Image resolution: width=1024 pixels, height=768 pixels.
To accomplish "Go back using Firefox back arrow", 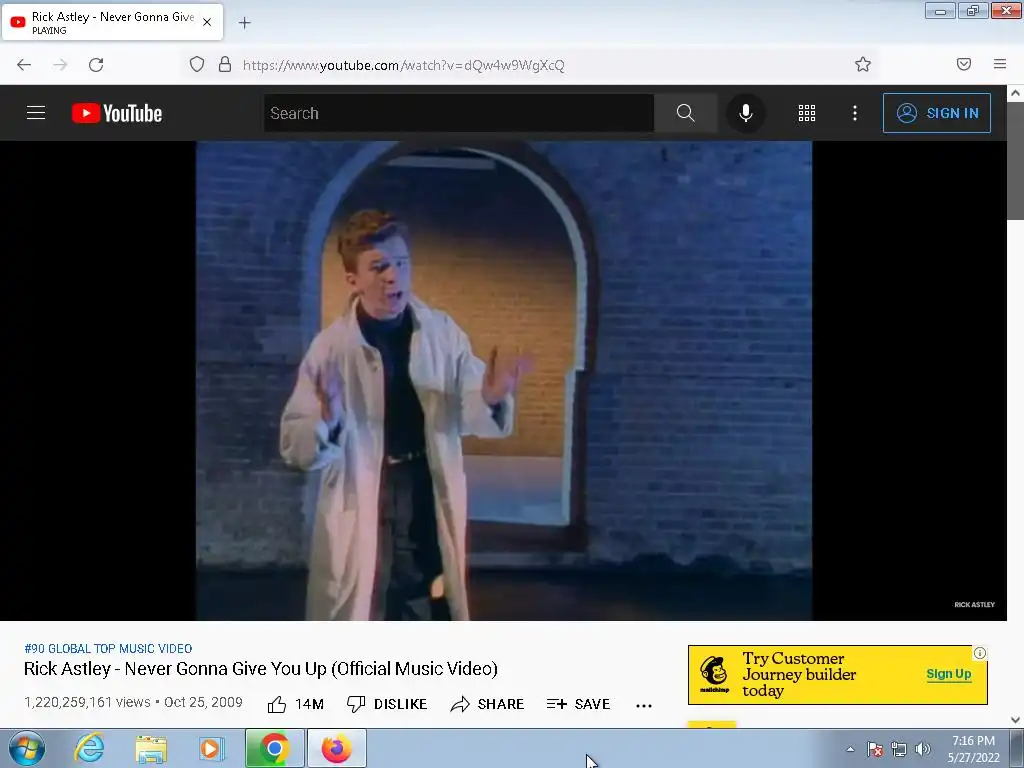I will 24,65.
